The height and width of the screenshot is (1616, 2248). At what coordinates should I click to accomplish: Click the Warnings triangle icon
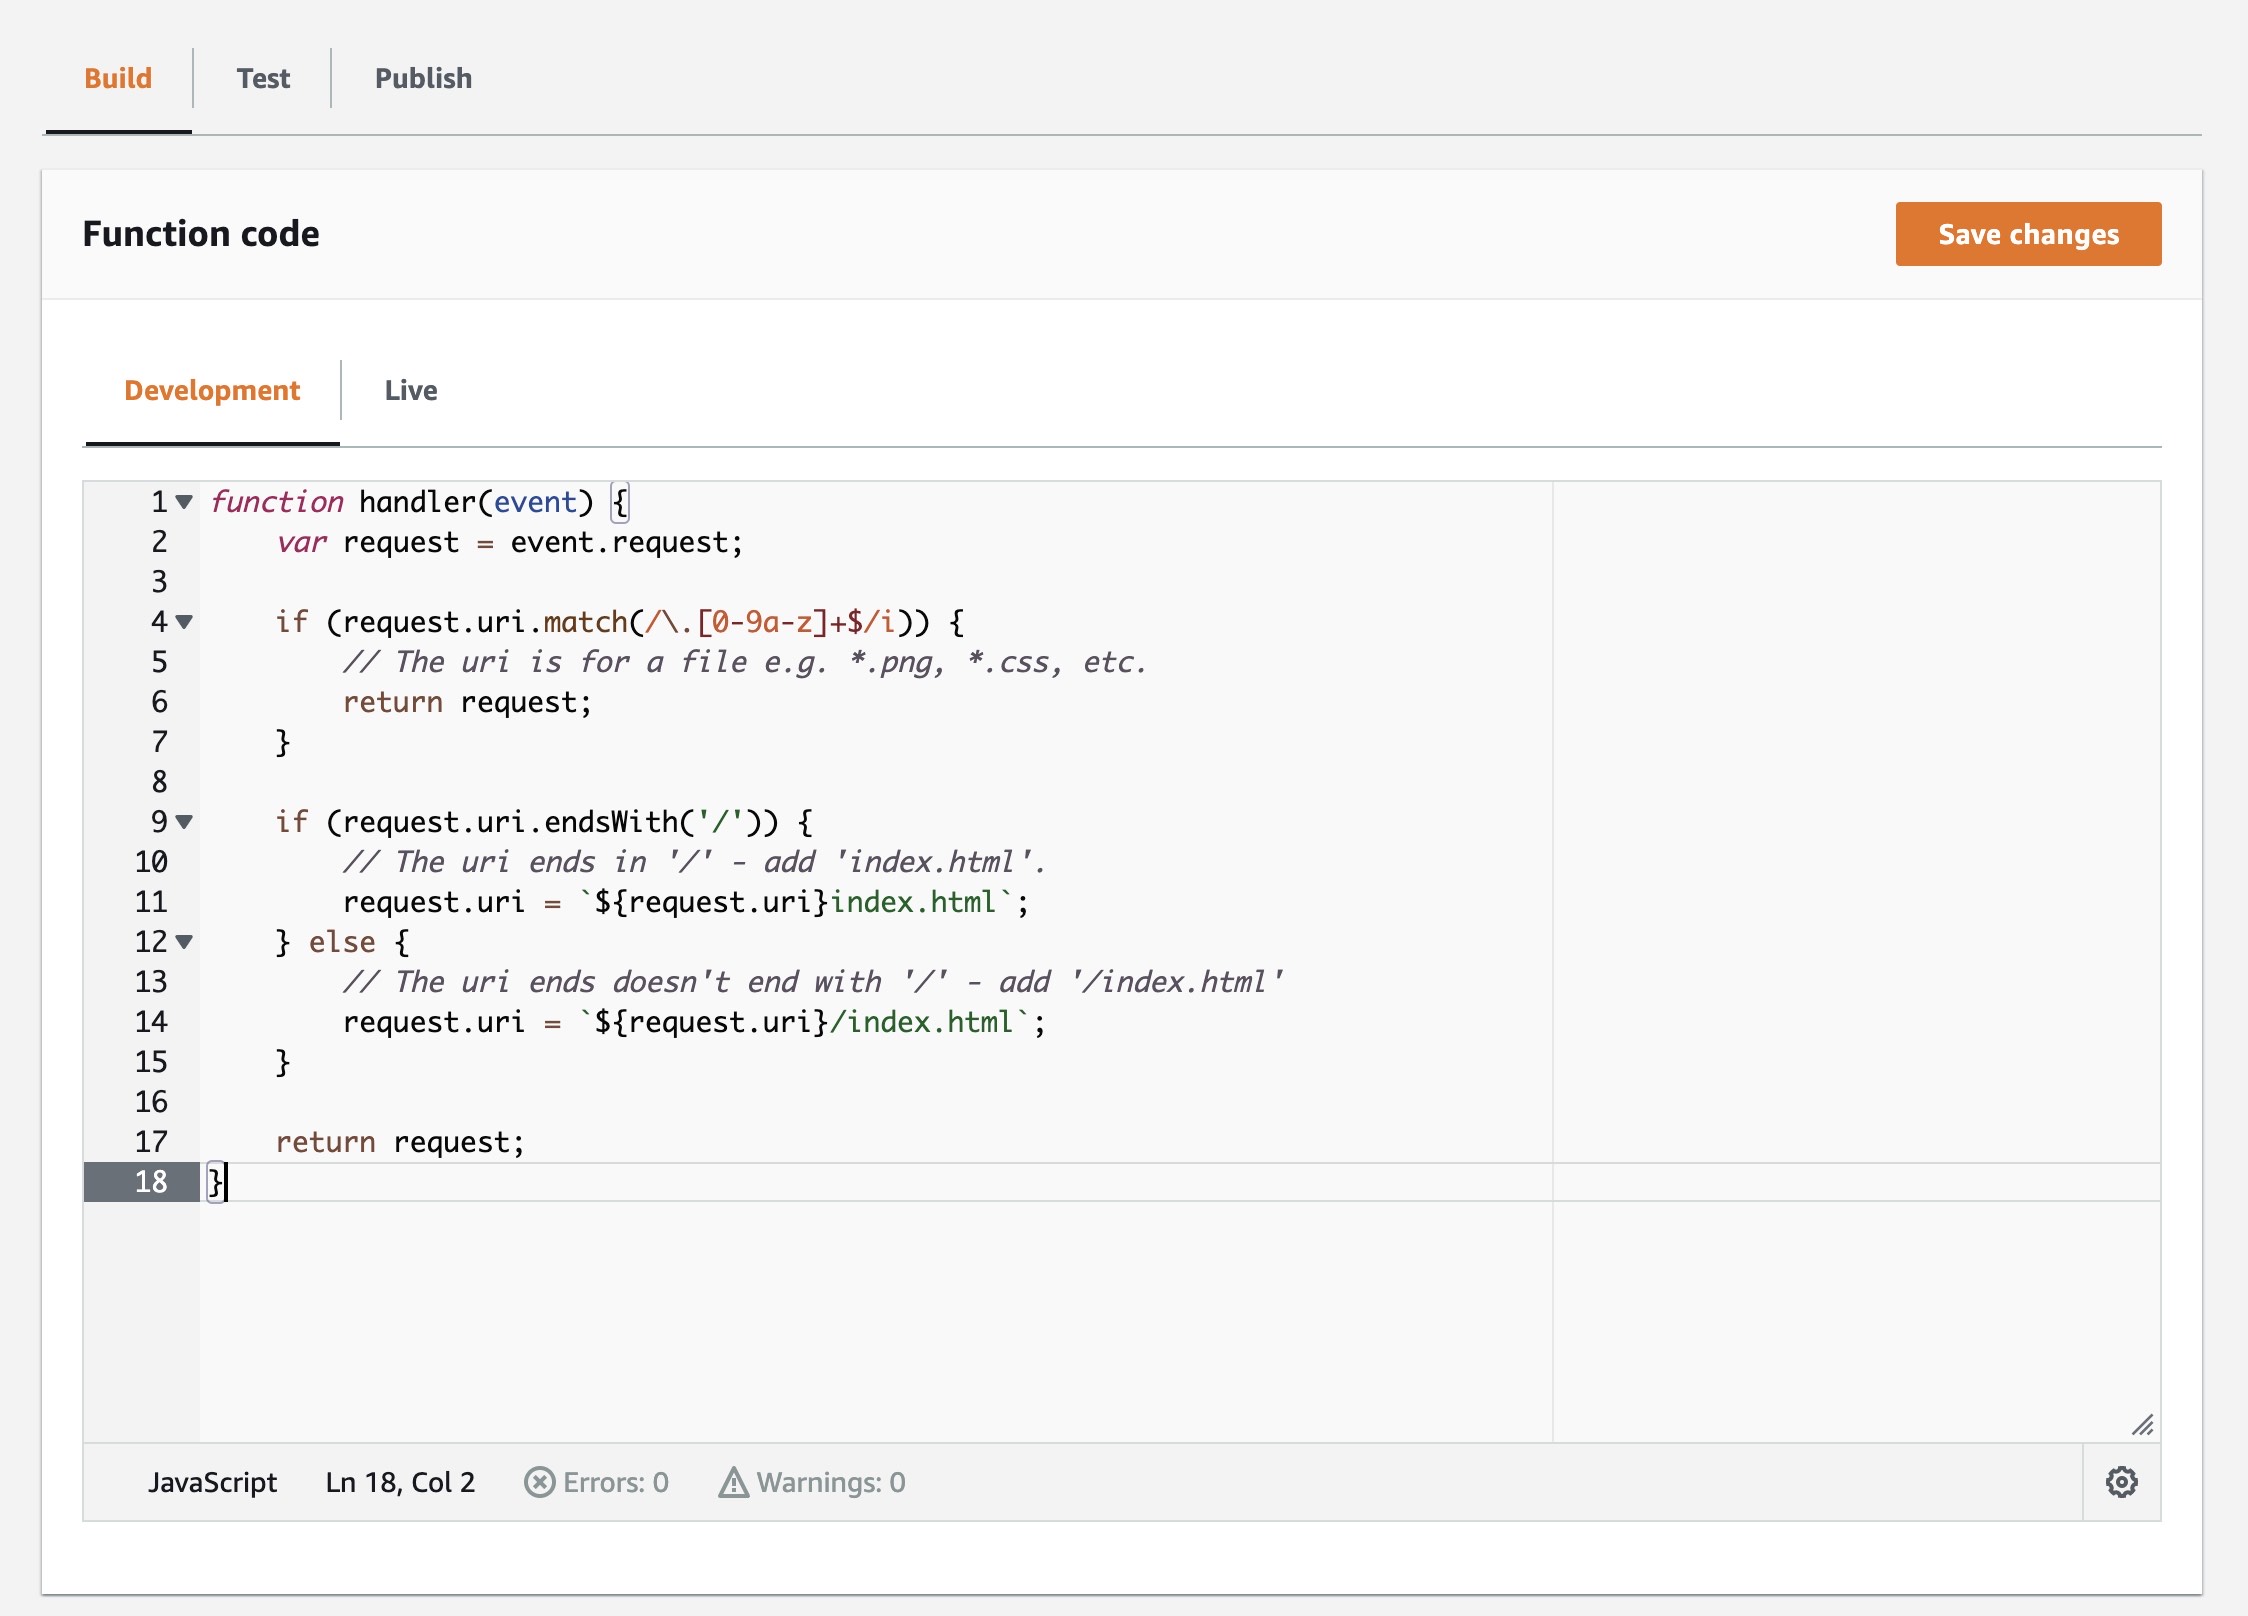click(x=733, y=1482)
